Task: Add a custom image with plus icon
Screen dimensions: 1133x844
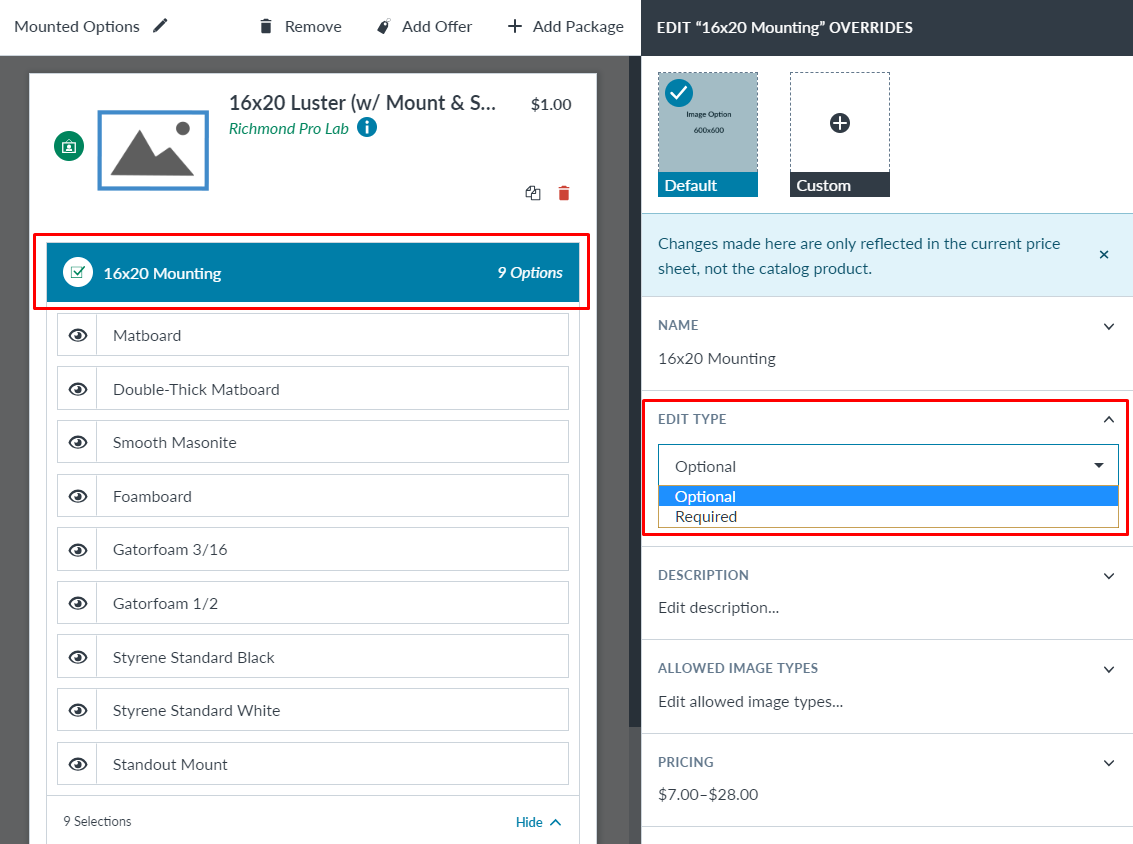Action: tap(839, 123)
